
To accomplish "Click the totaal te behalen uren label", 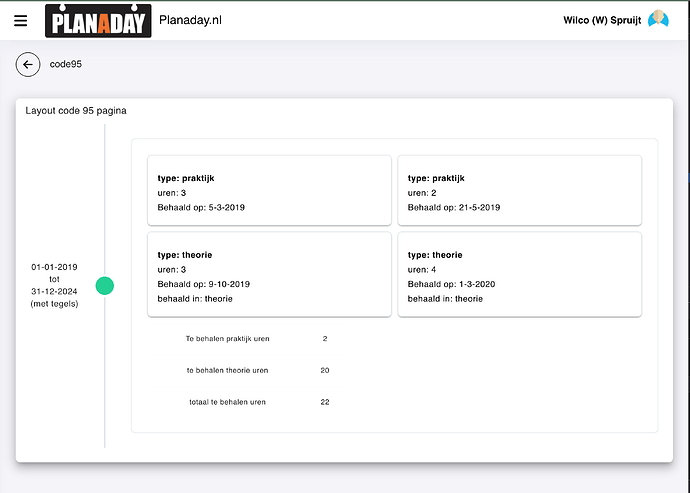I will (x=227, y=402).
